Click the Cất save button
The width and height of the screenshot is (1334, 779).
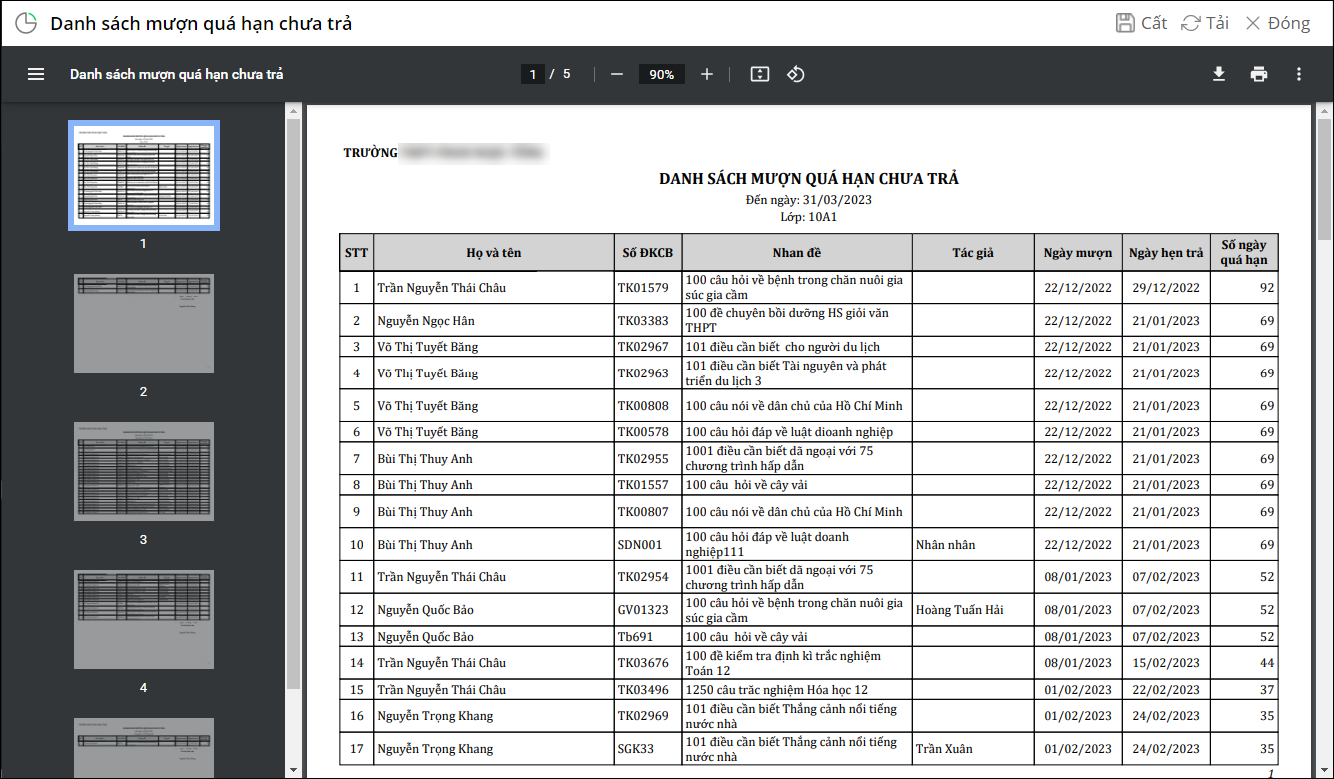(1141, 23)
